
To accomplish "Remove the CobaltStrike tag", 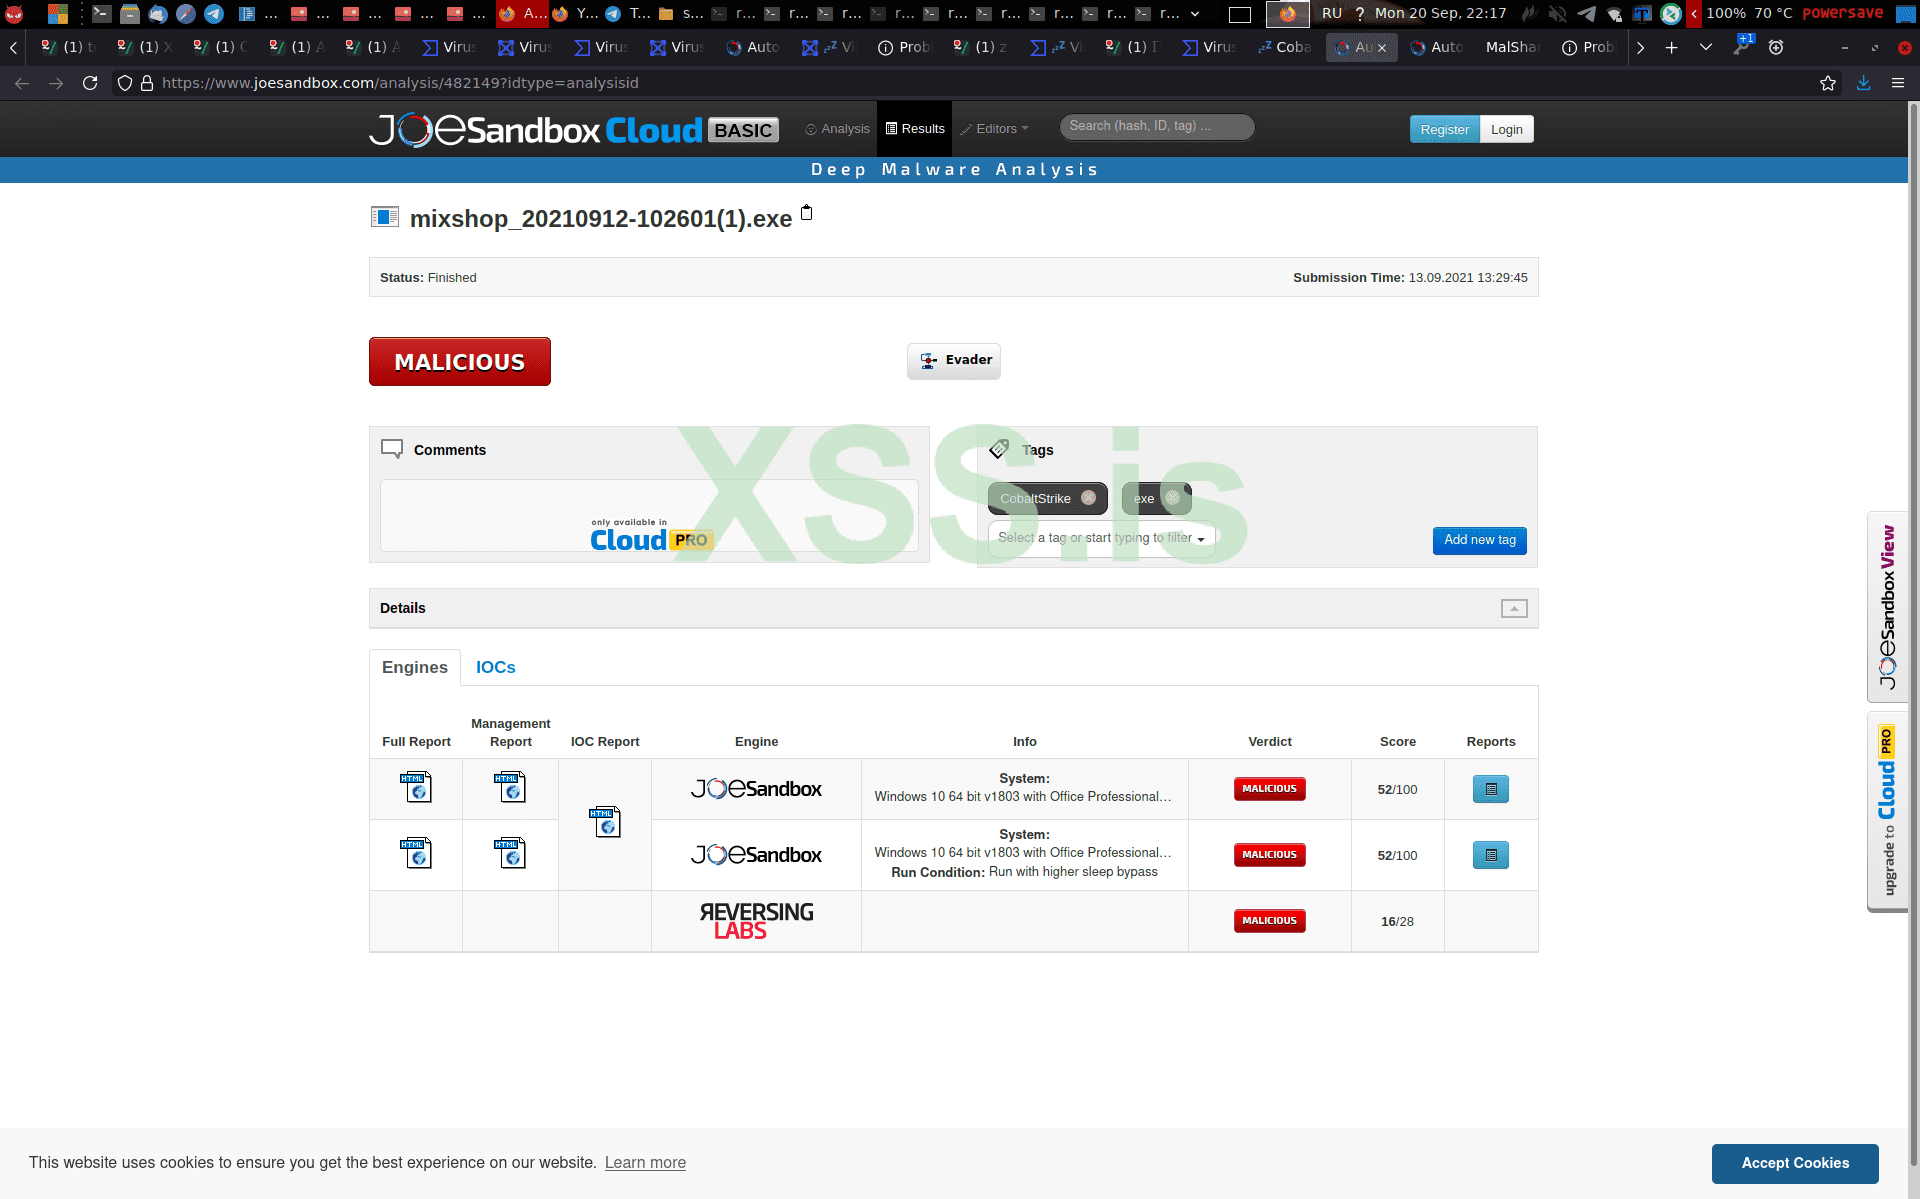I will (x=1088, y=498).
